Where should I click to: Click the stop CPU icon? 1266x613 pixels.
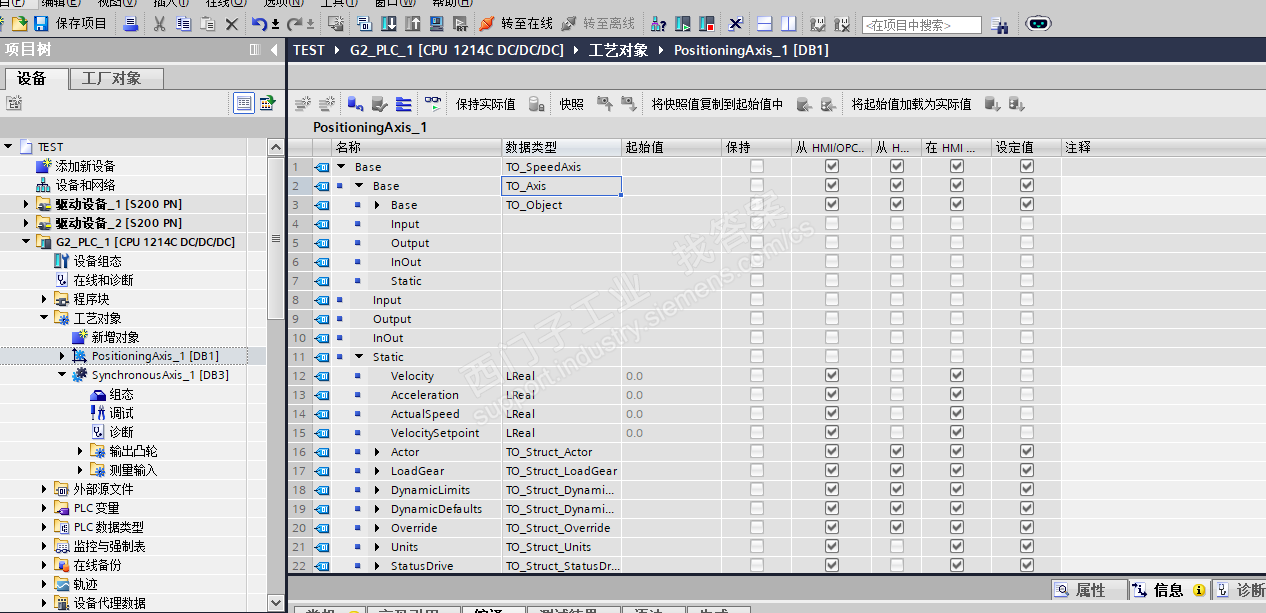tap(706, 23)
